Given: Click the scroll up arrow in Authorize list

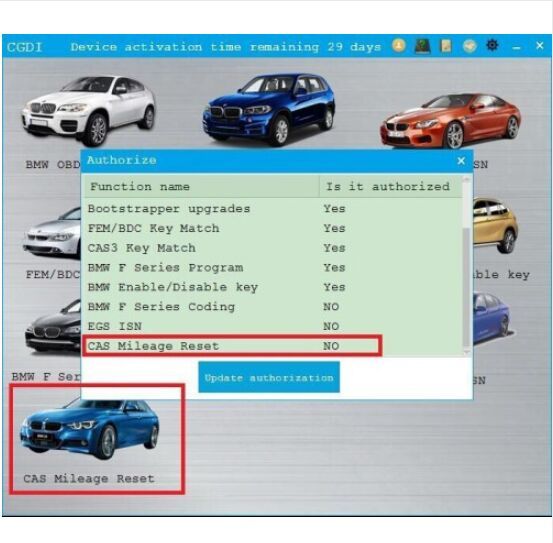Looking at the screenshot, I should [467, 180].
